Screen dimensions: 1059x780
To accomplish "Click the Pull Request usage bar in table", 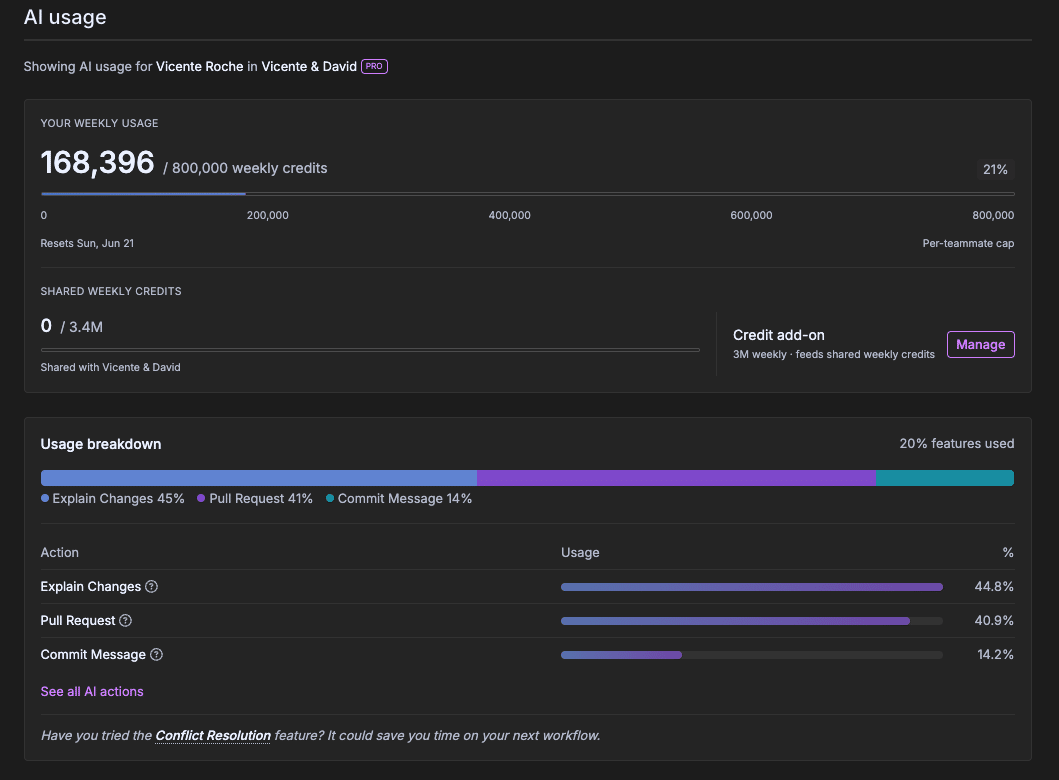I will pyautogui.click(x=752, y=621).
